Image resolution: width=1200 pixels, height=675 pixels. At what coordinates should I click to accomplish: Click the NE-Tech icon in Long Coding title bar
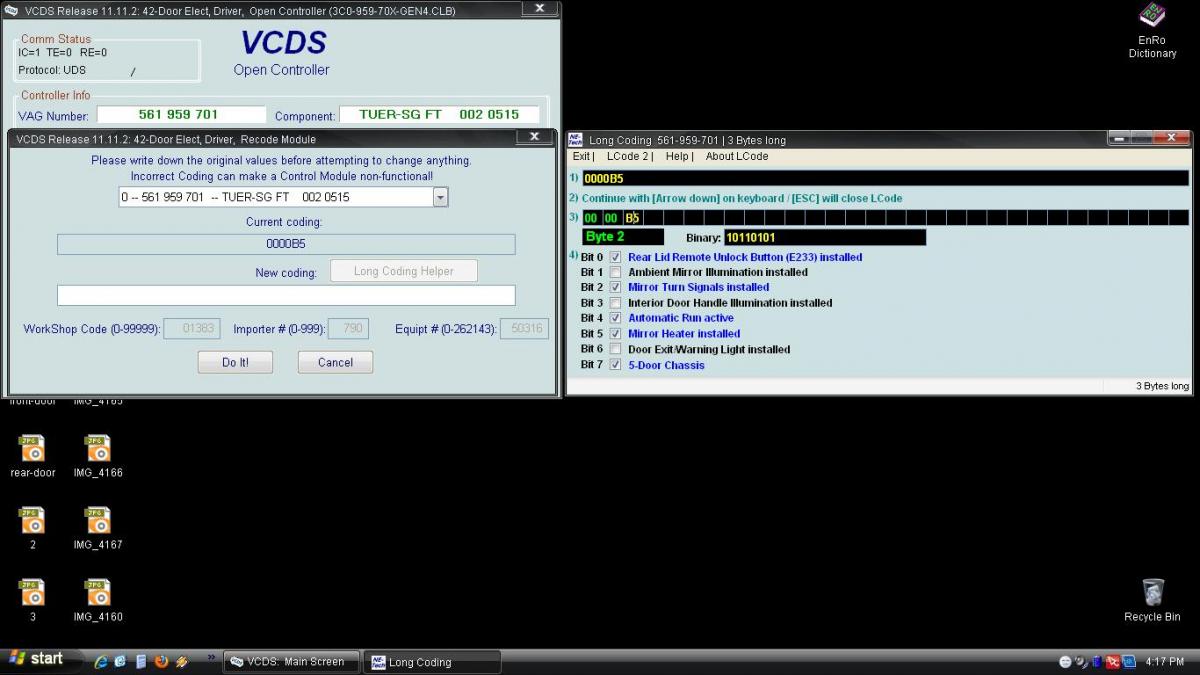pyautogui.click(x=575, y=139)
